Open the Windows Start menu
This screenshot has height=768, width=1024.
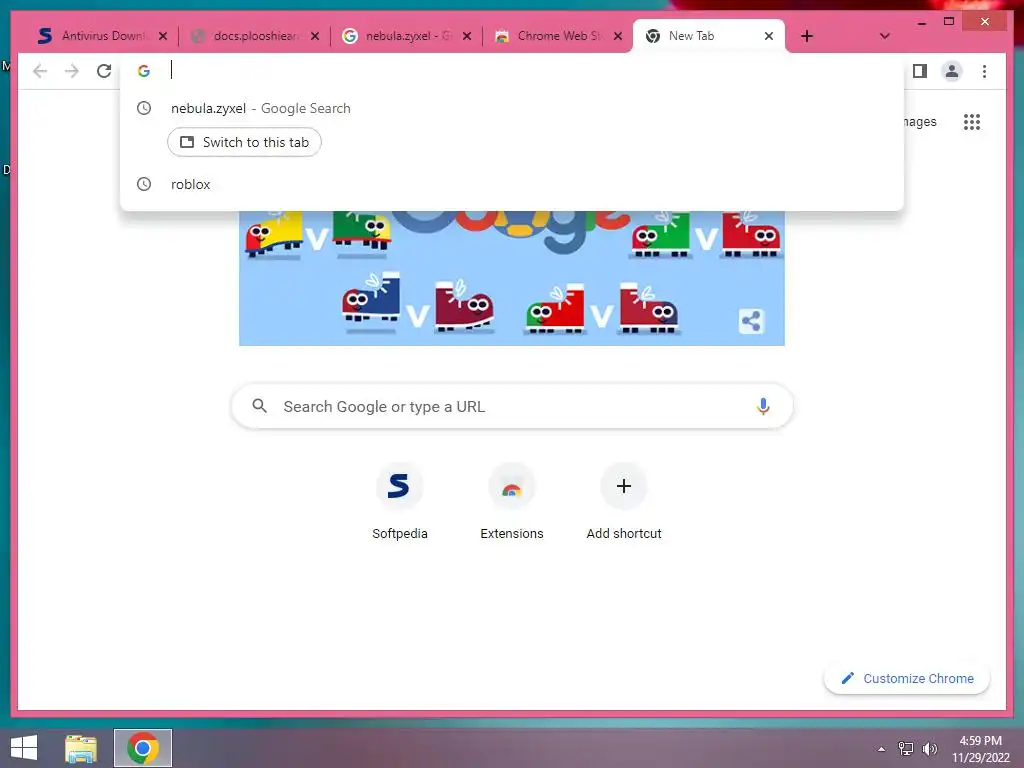[24, 748]
